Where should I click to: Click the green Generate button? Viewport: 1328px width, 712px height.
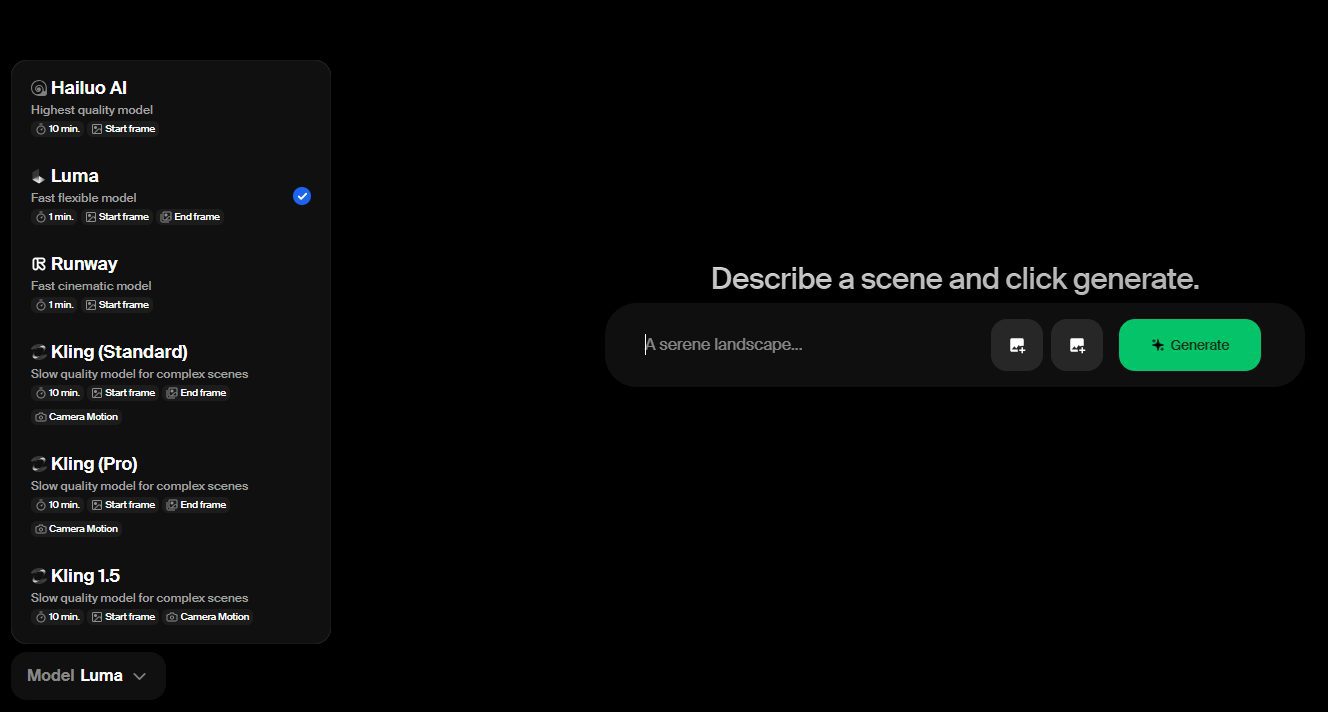point(1190,345)
